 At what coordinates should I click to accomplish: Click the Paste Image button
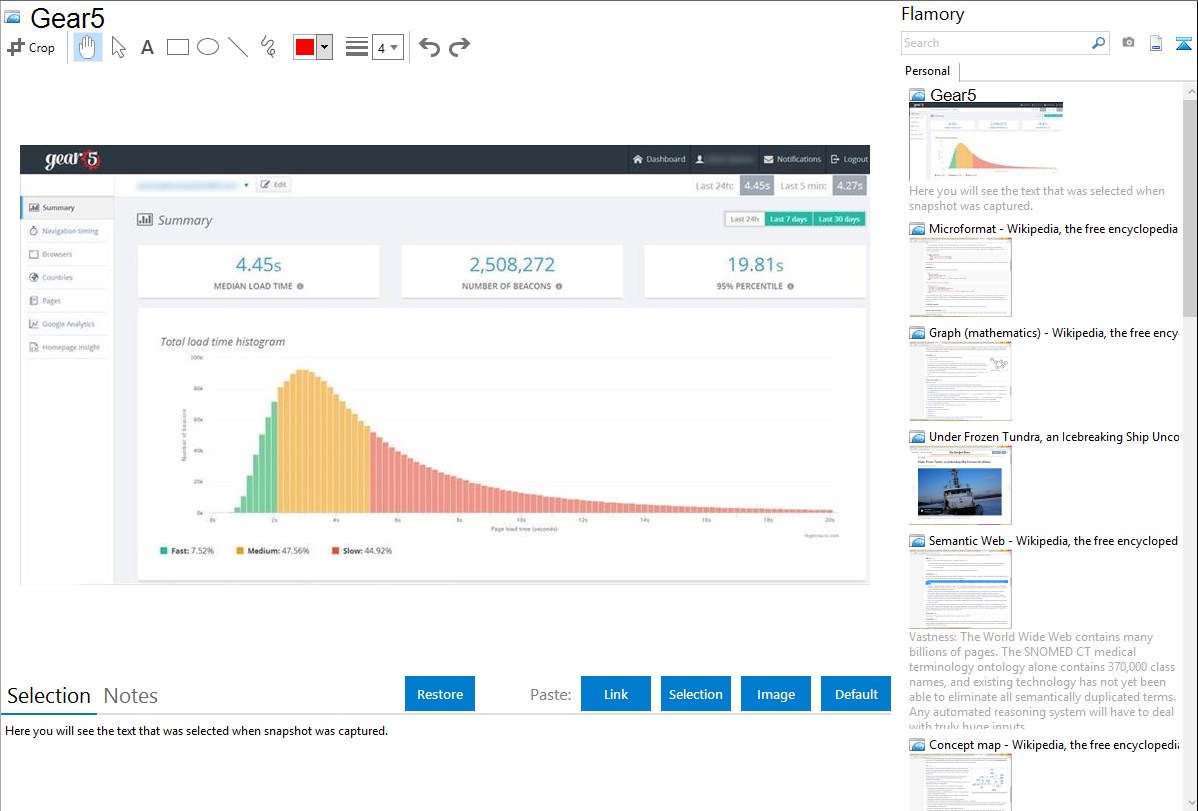(x=776, y=694)
